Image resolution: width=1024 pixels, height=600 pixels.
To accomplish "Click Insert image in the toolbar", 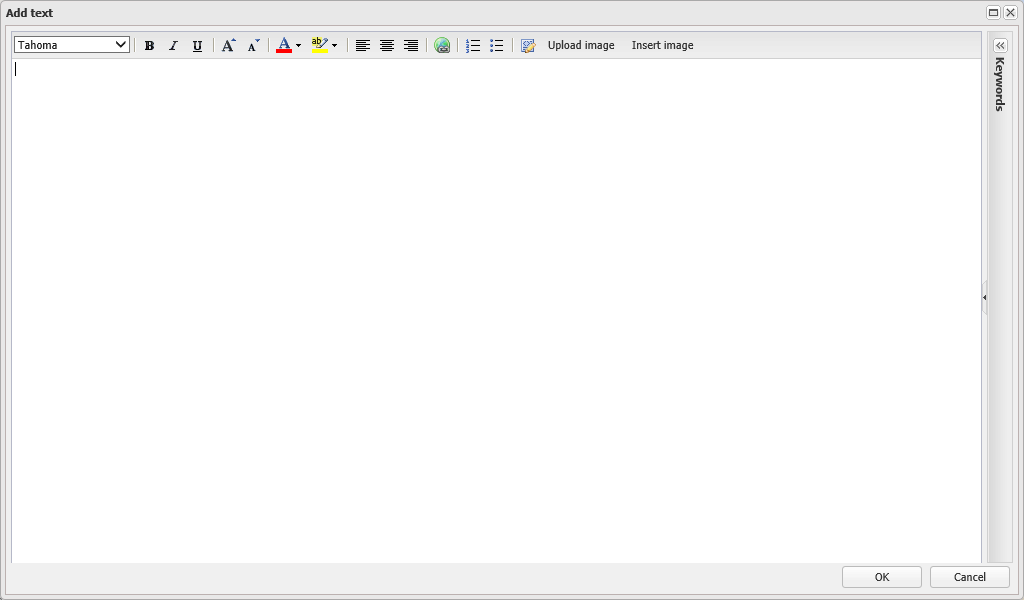I will pyautogui.click(x=662, y=46).
